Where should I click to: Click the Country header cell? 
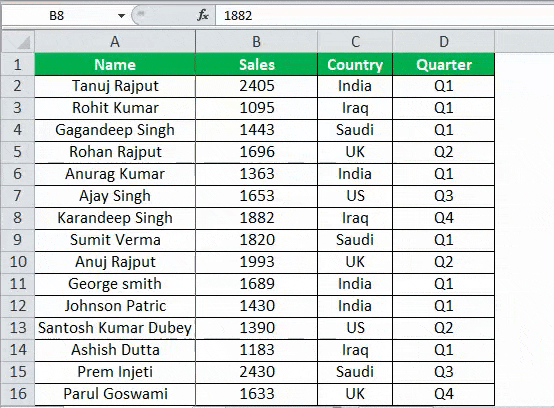click(355, 65)
